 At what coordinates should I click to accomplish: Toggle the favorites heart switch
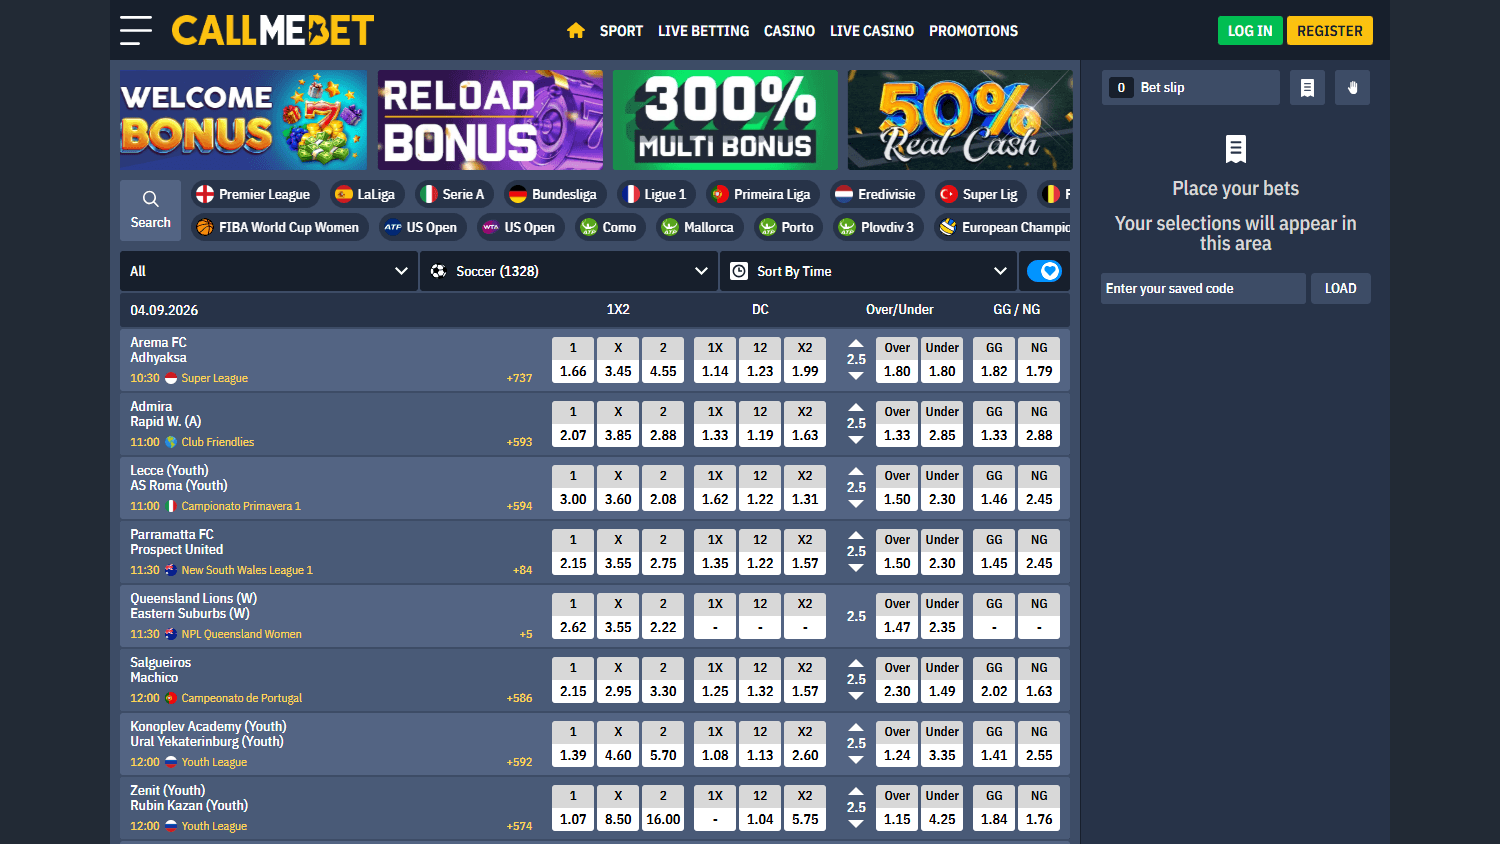coord(1044,271)
